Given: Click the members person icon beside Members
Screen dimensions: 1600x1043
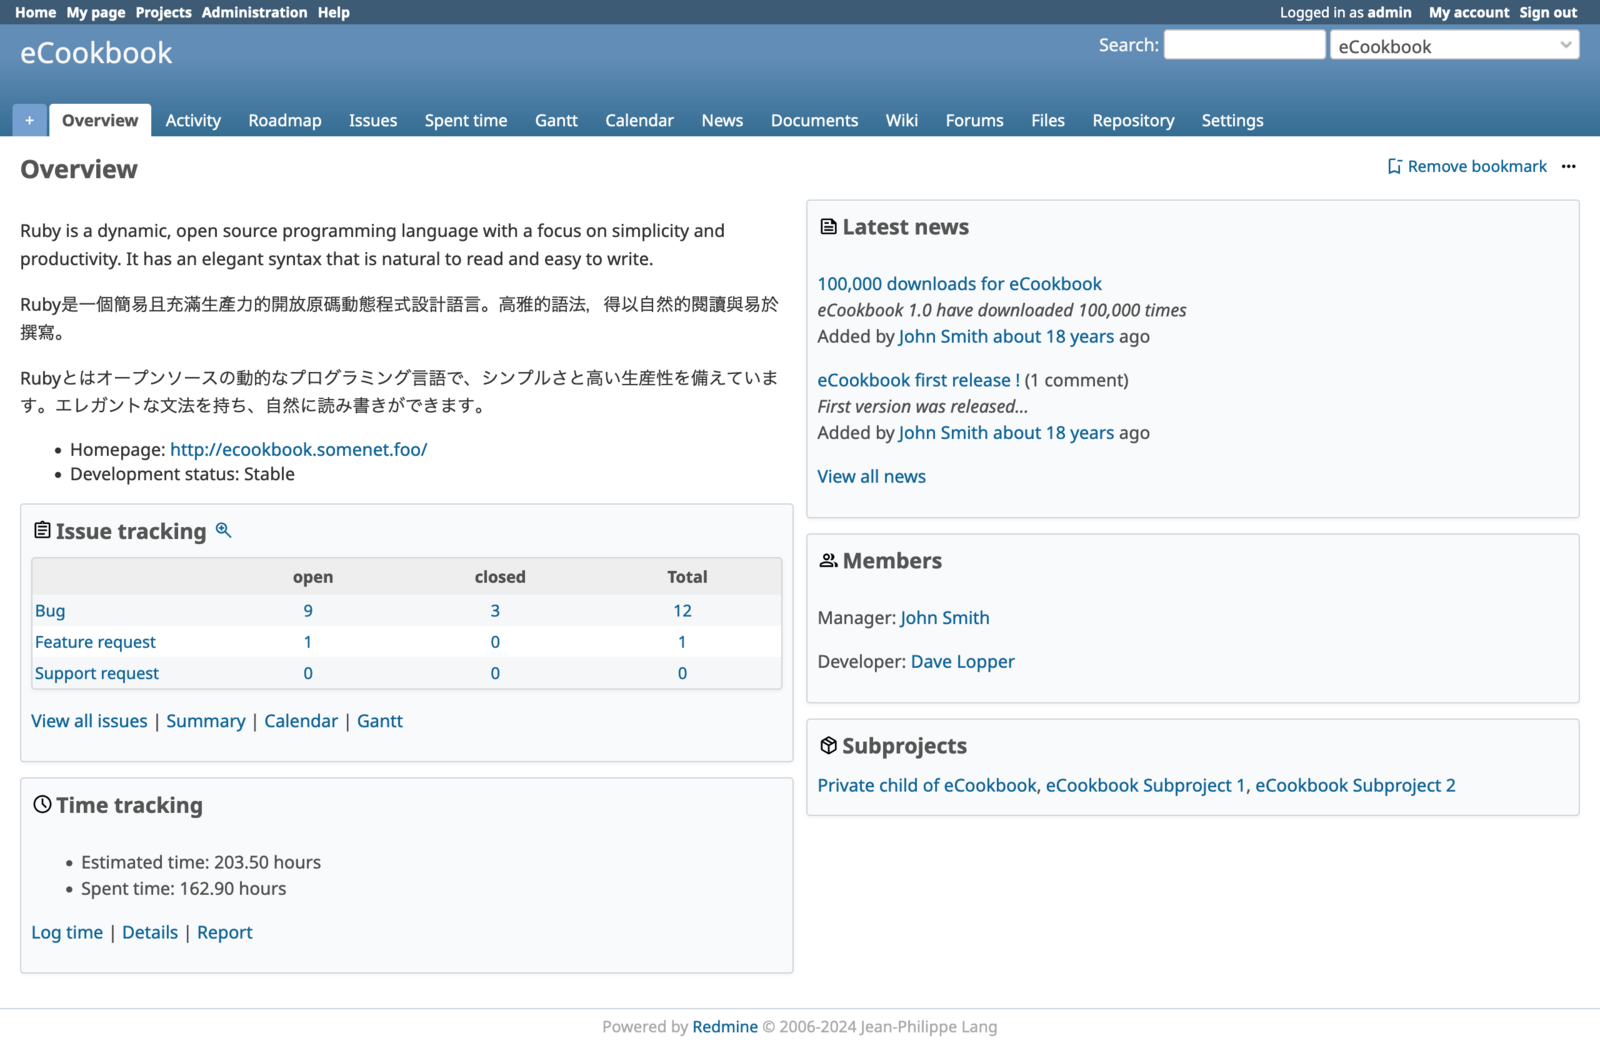Looking at the screenshot, I should click(x=828, y=560).
